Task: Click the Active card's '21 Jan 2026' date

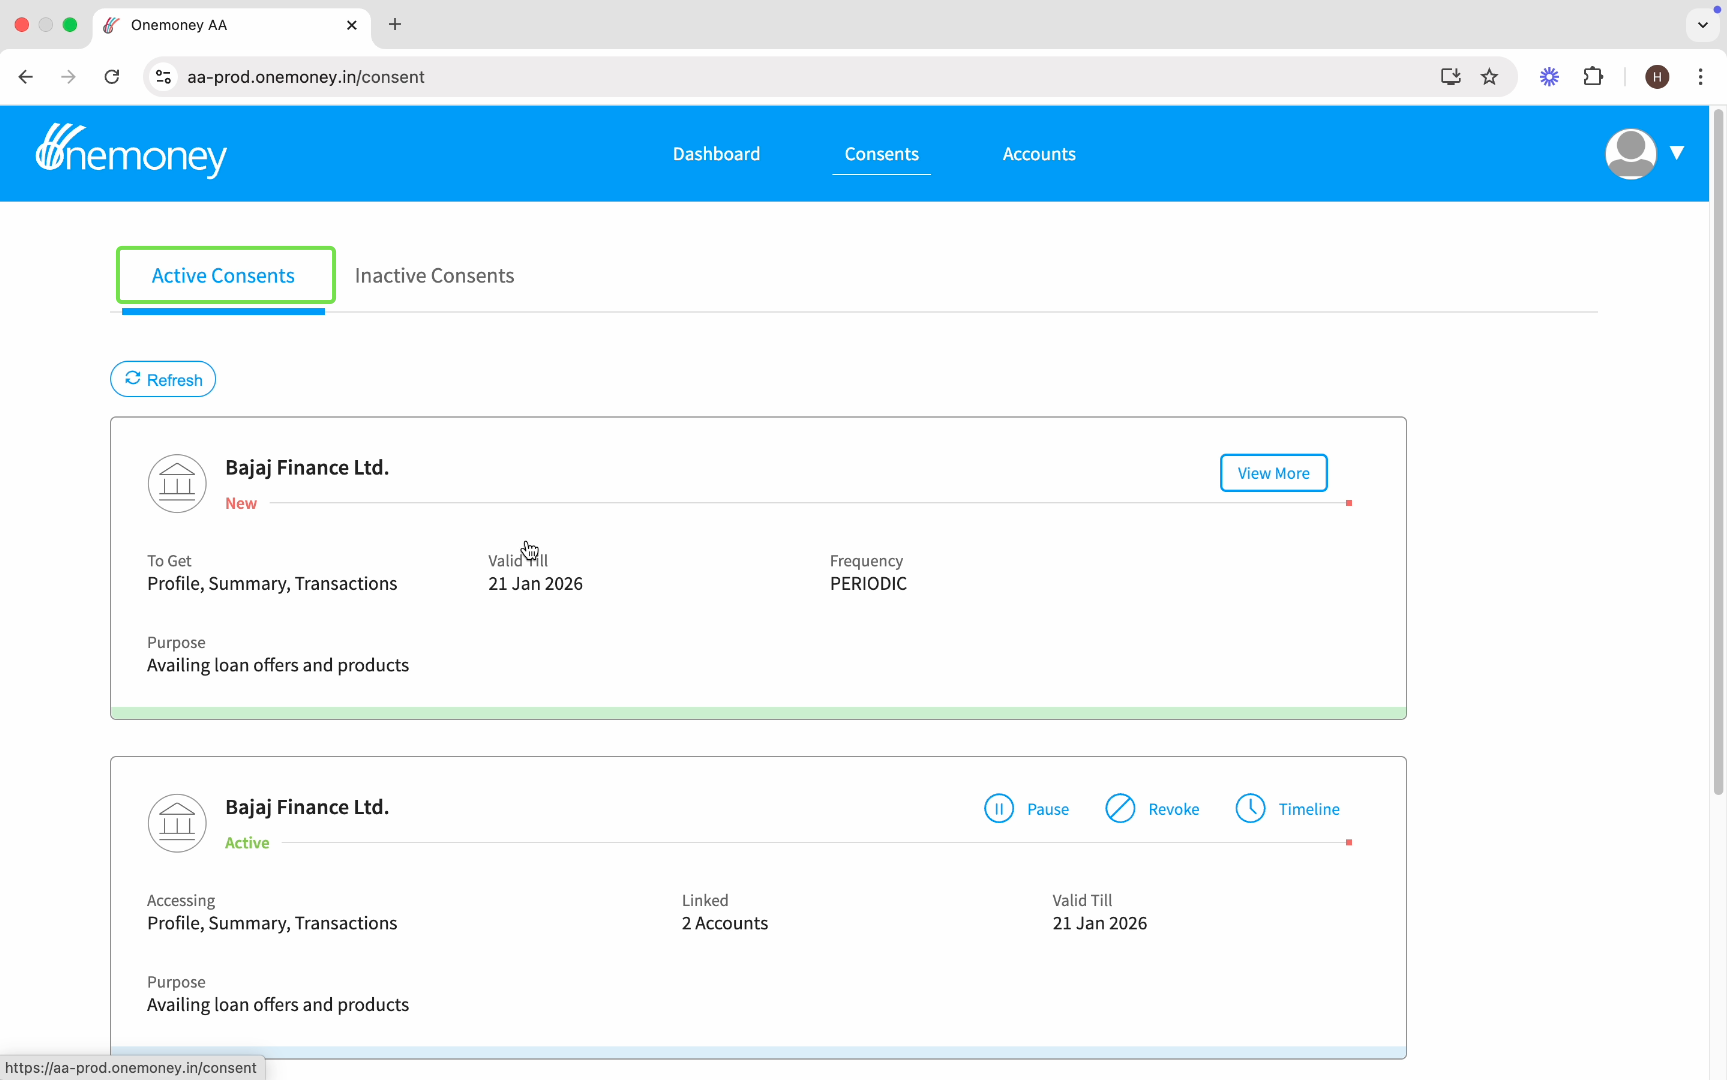Action: point(1099,923)
